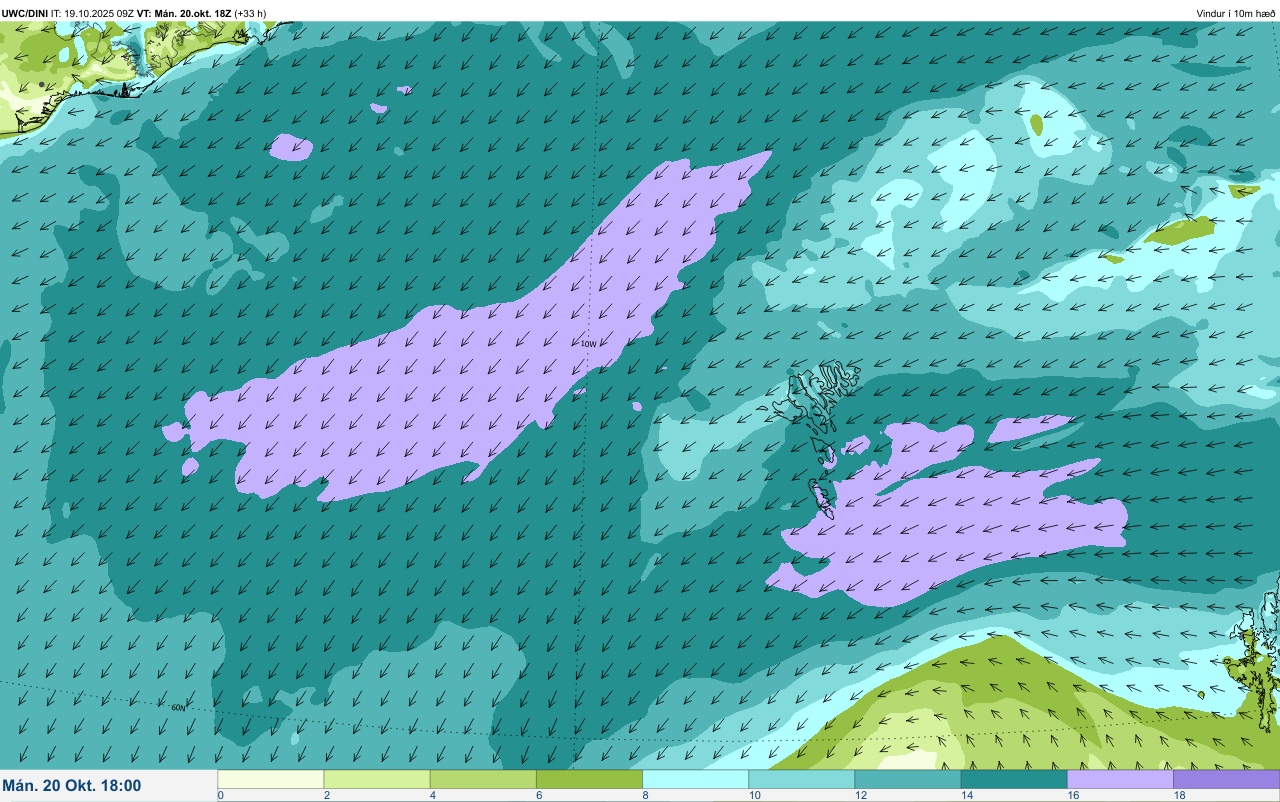Image resolution: width=1280 pixels, height=802 pixels.
Task: Pick the light turquoise 10–12 legend swatch
Action: coord(801,779)
